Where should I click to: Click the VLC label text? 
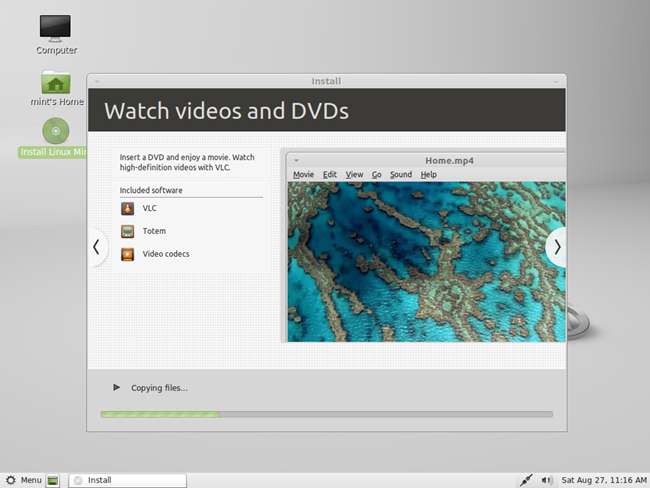pyautogui.click(x=149, y=208)
